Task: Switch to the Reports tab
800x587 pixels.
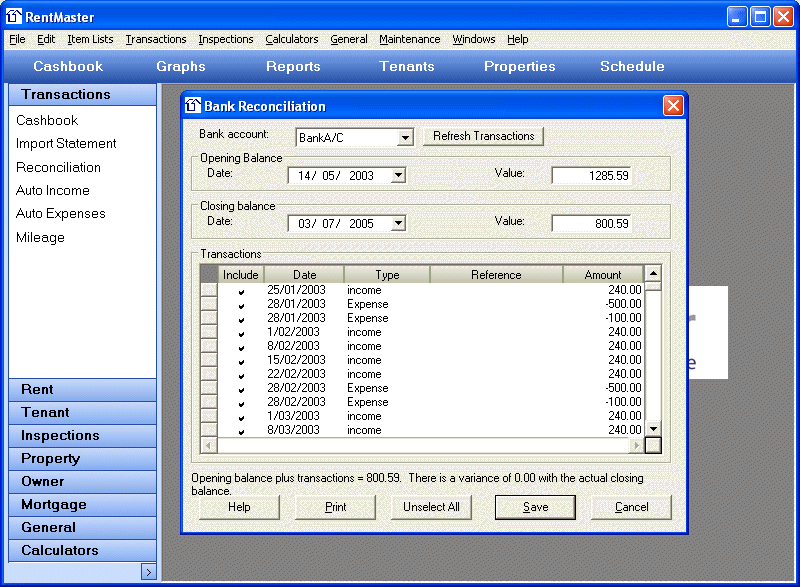Action: tap(293, 66)
